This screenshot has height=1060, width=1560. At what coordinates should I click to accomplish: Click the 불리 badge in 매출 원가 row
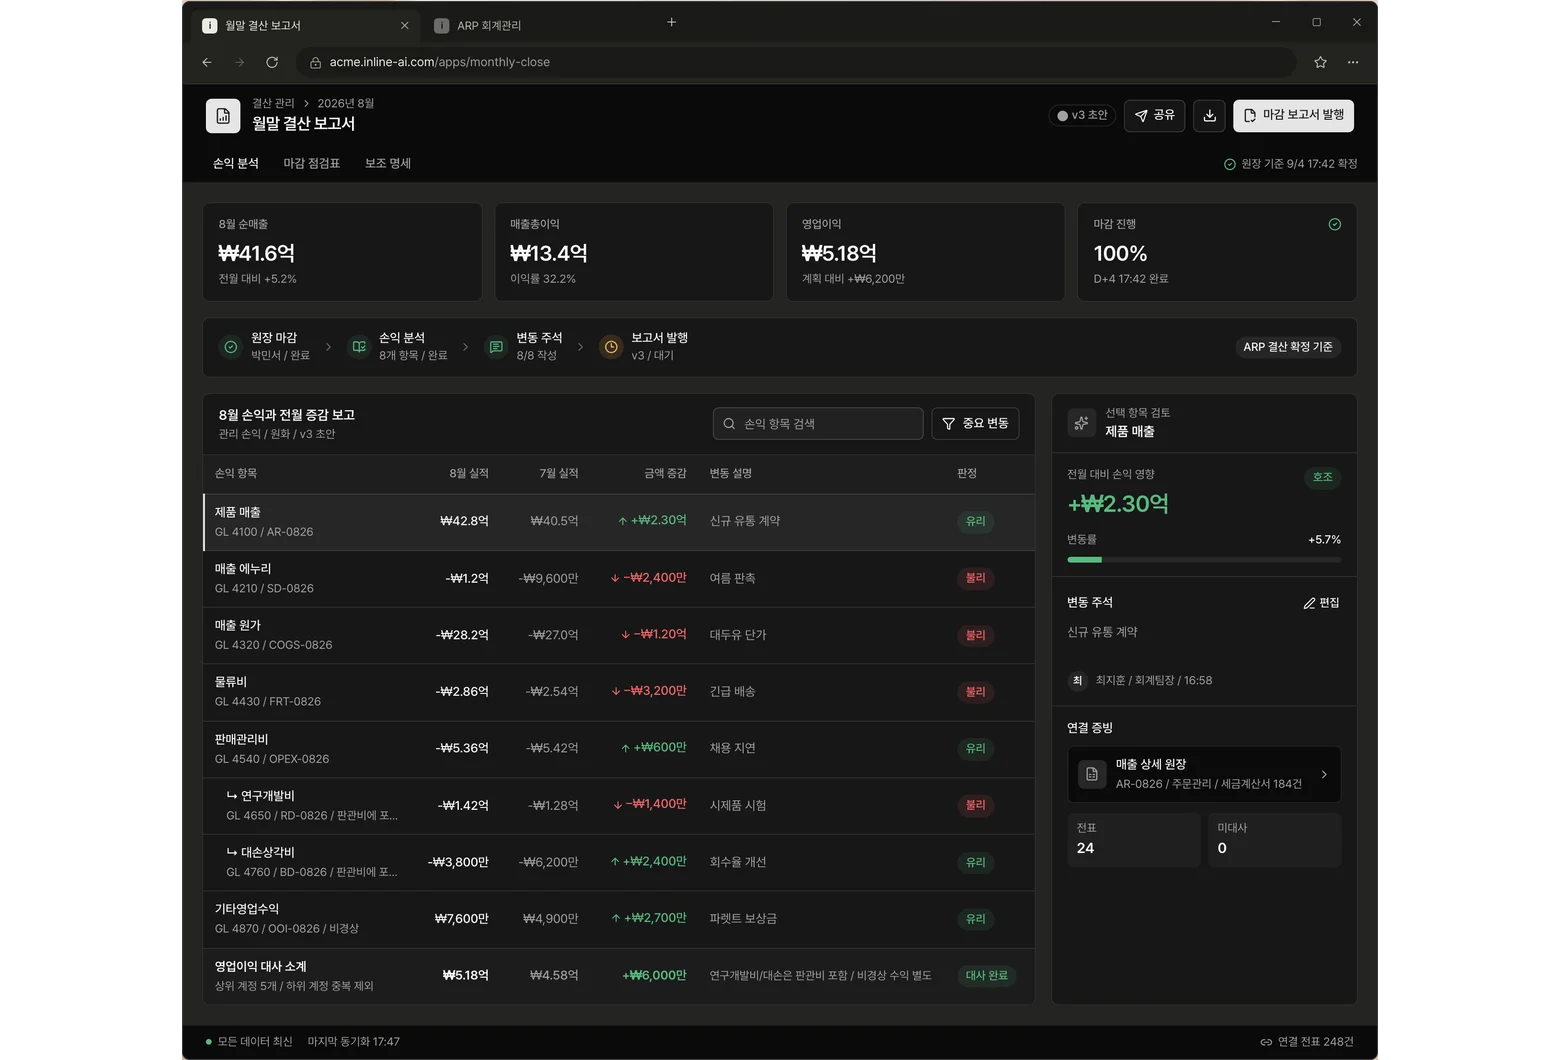pyautogui.click(x=975, y=635)
